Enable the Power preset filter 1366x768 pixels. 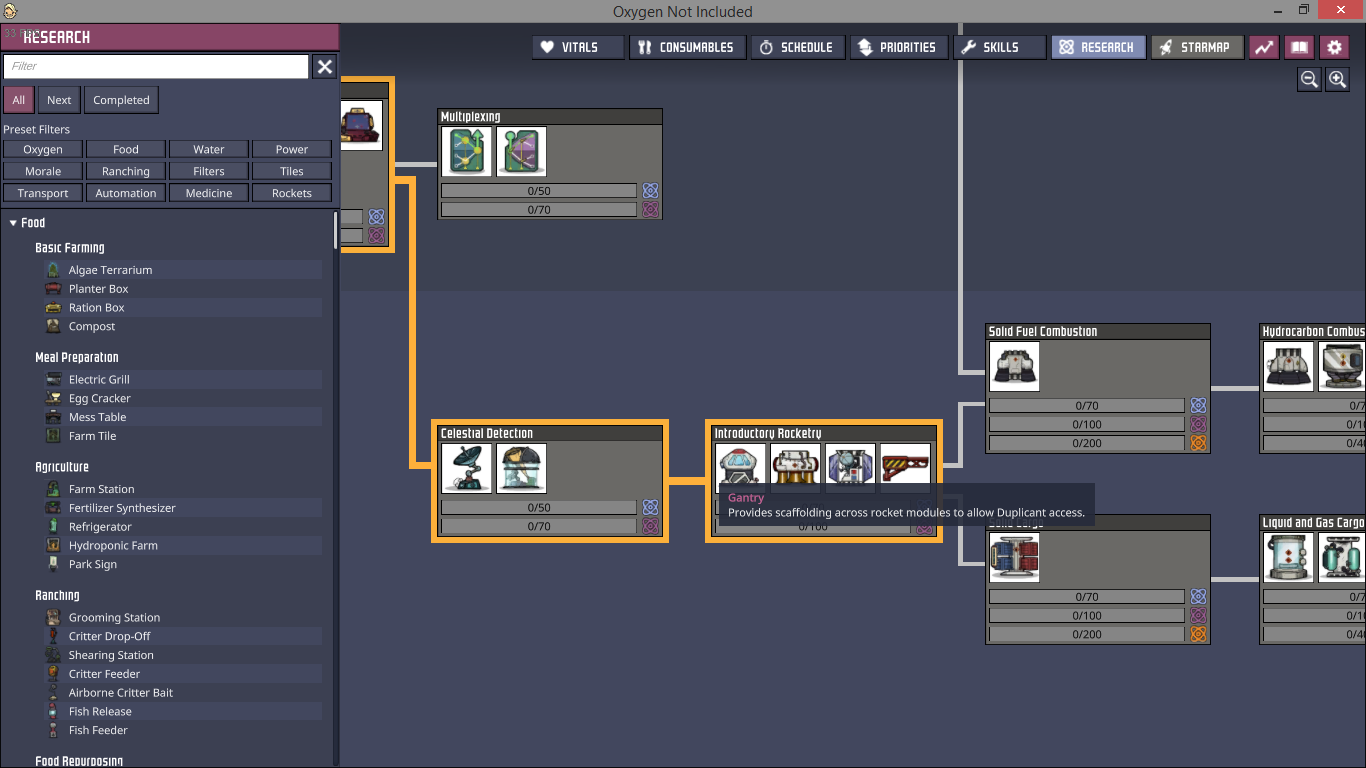(x=292, y=149)
